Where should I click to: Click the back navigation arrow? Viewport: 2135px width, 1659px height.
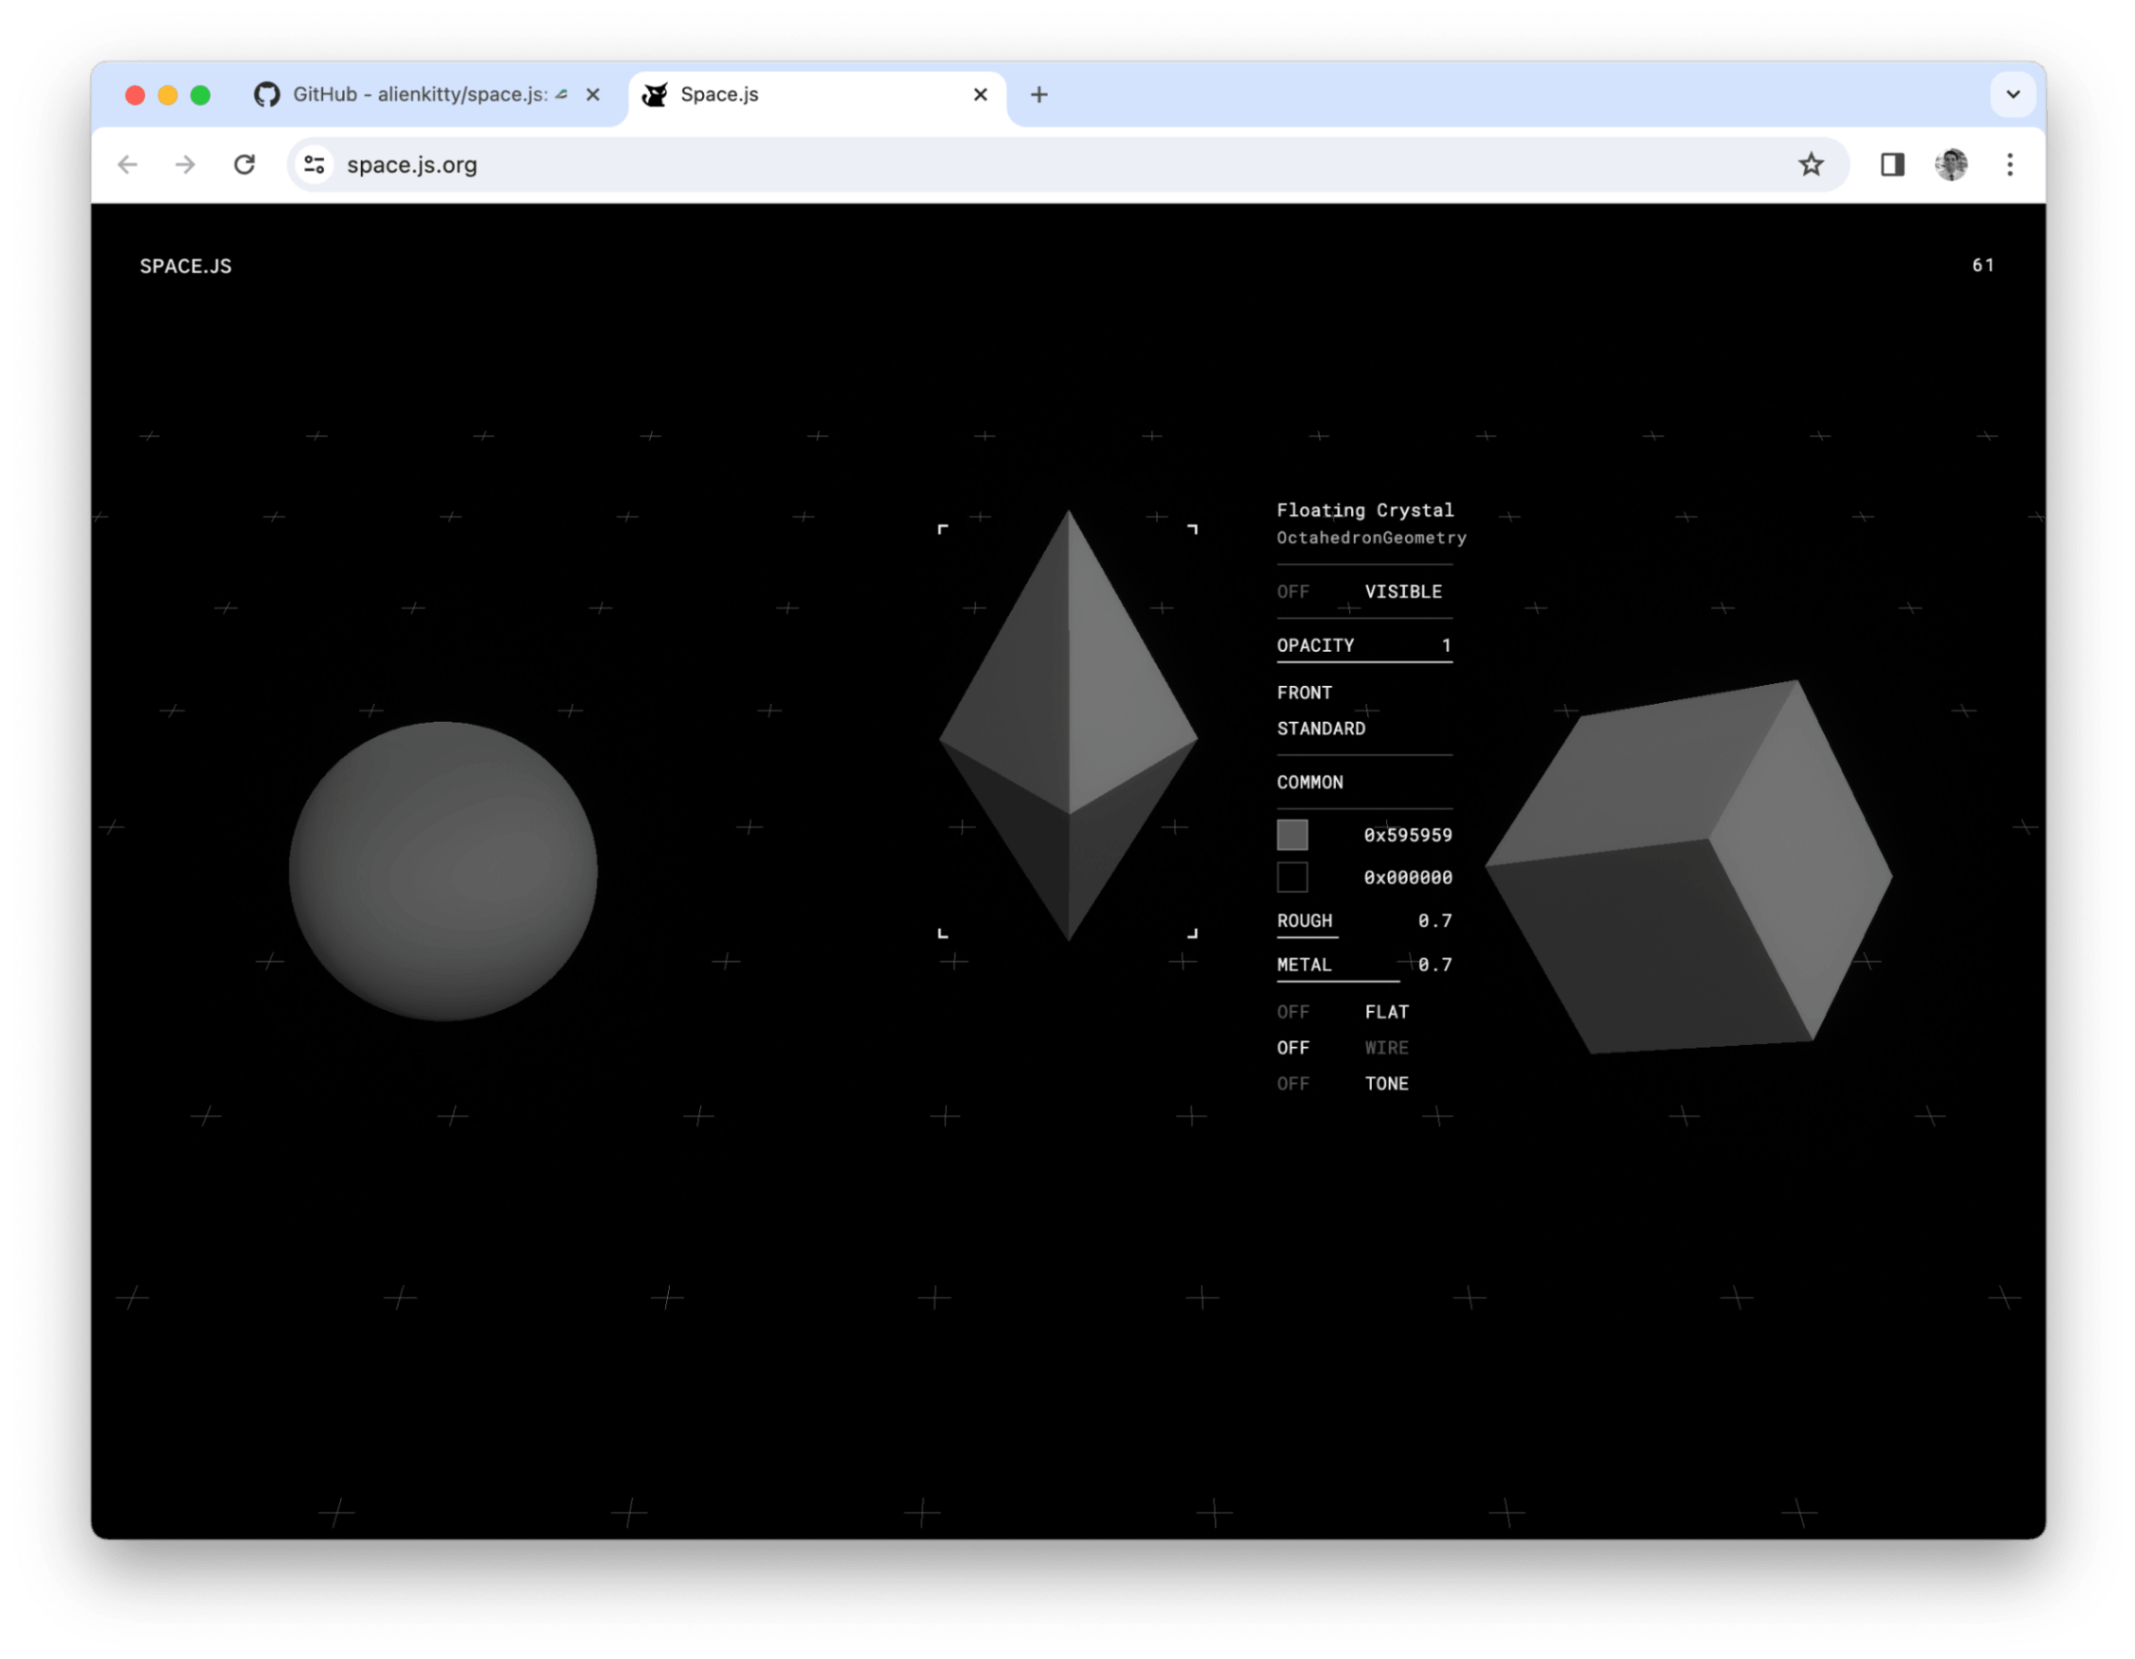point(127,164)
